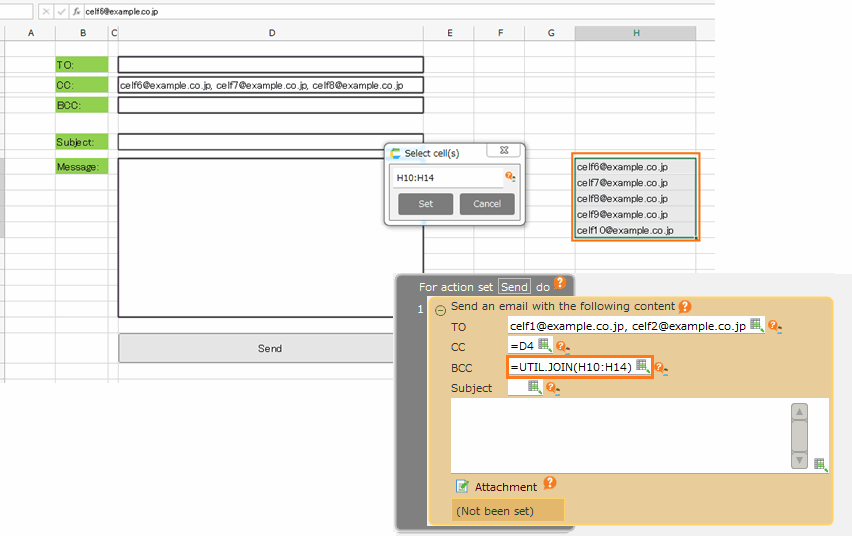The height and width of the screenshot is (536, 852).
Task: Click the fx insert function icon
Action: click(76, 11)
